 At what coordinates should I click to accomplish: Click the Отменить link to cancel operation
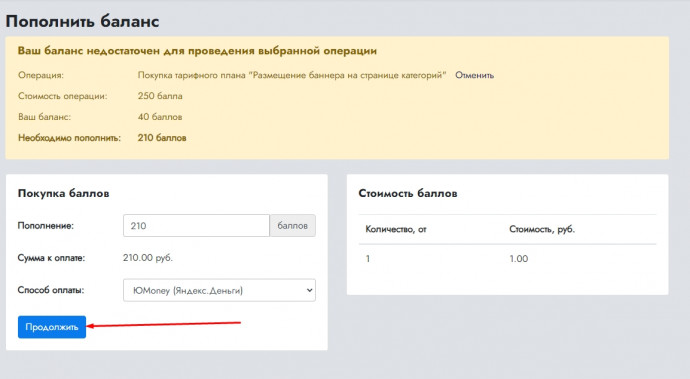(474, 75)
